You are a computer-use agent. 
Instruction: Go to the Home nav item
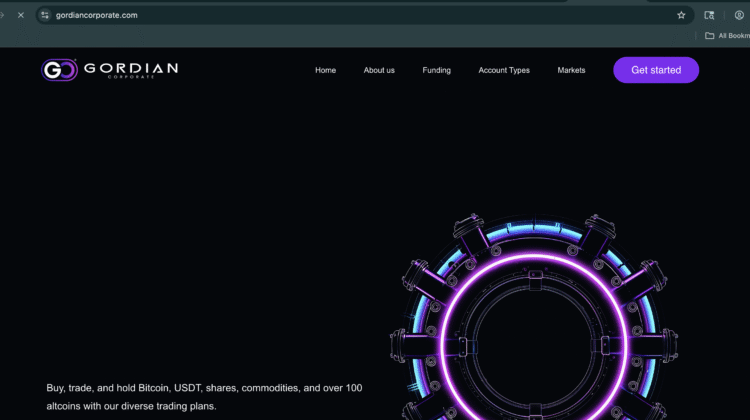(x=325, y=70)
